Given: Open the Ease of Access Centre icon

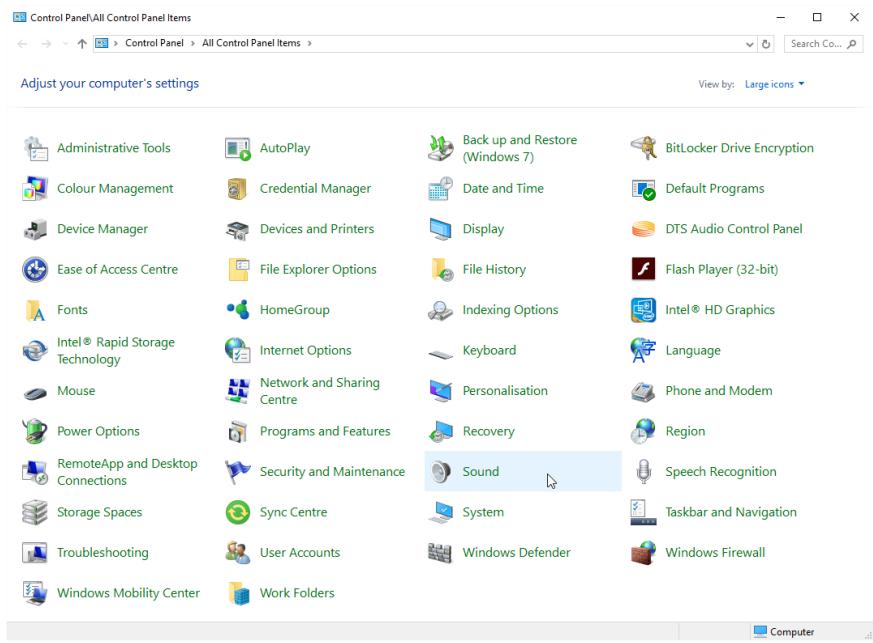Looking at the screenshot, I should pos(36,269).
